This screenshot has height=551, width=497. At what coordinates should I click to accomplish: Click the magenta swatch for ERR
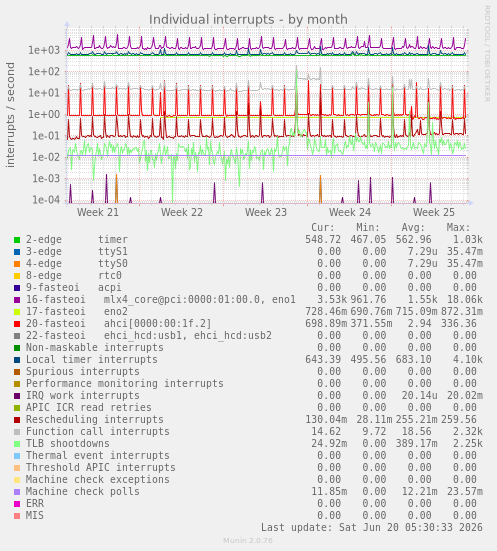pos(17,504)
